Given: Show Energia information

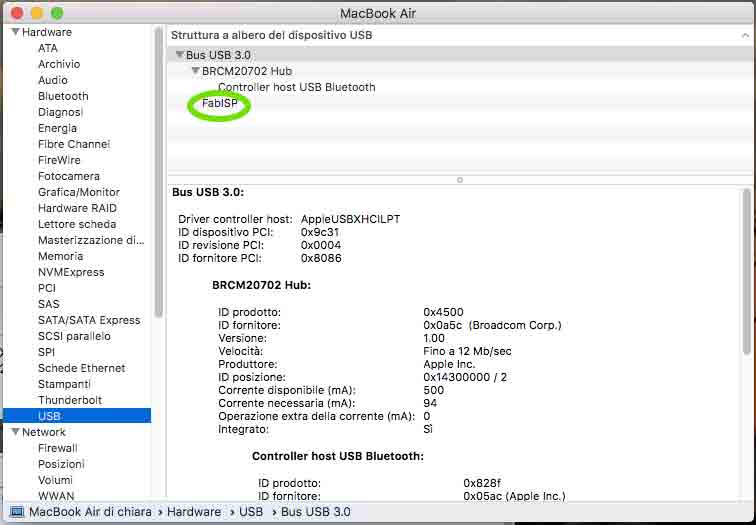Looking at the screenshot, I should [57, 128].
